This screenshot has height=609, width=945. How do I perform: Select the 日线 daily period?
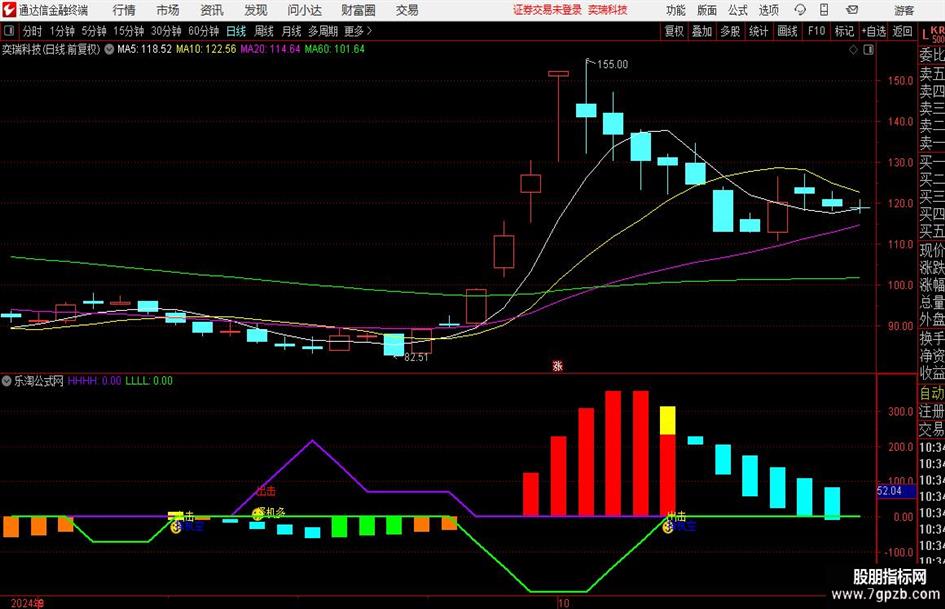pyautogui.click(x=236, y=31)
